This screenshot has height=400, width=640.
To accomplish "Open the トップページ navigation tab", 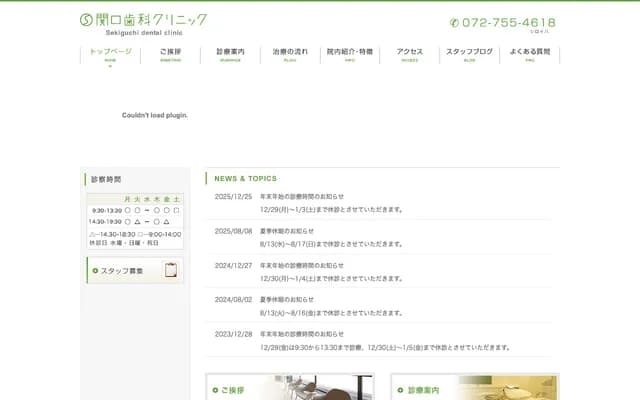I will click(110, 54).
